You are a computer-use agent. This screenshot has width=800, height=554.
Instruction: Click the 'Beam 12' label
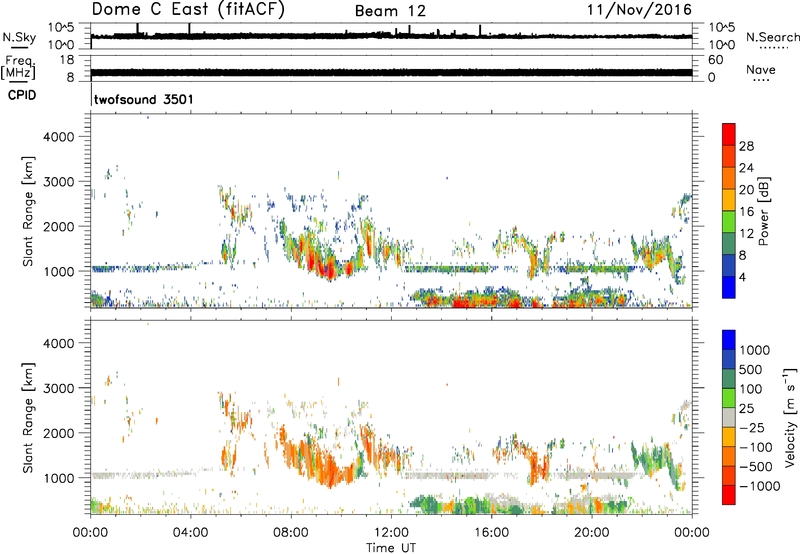pos(390,11)
